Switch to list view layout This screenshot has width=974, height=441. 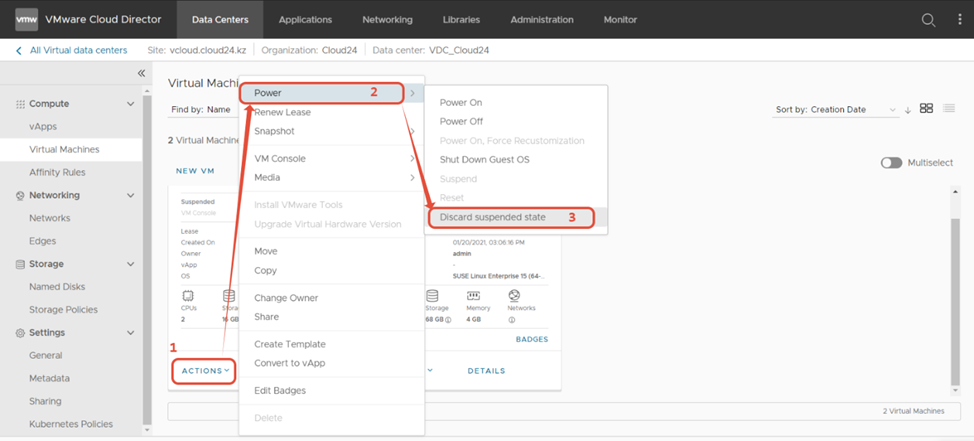[x=949, y=109]
